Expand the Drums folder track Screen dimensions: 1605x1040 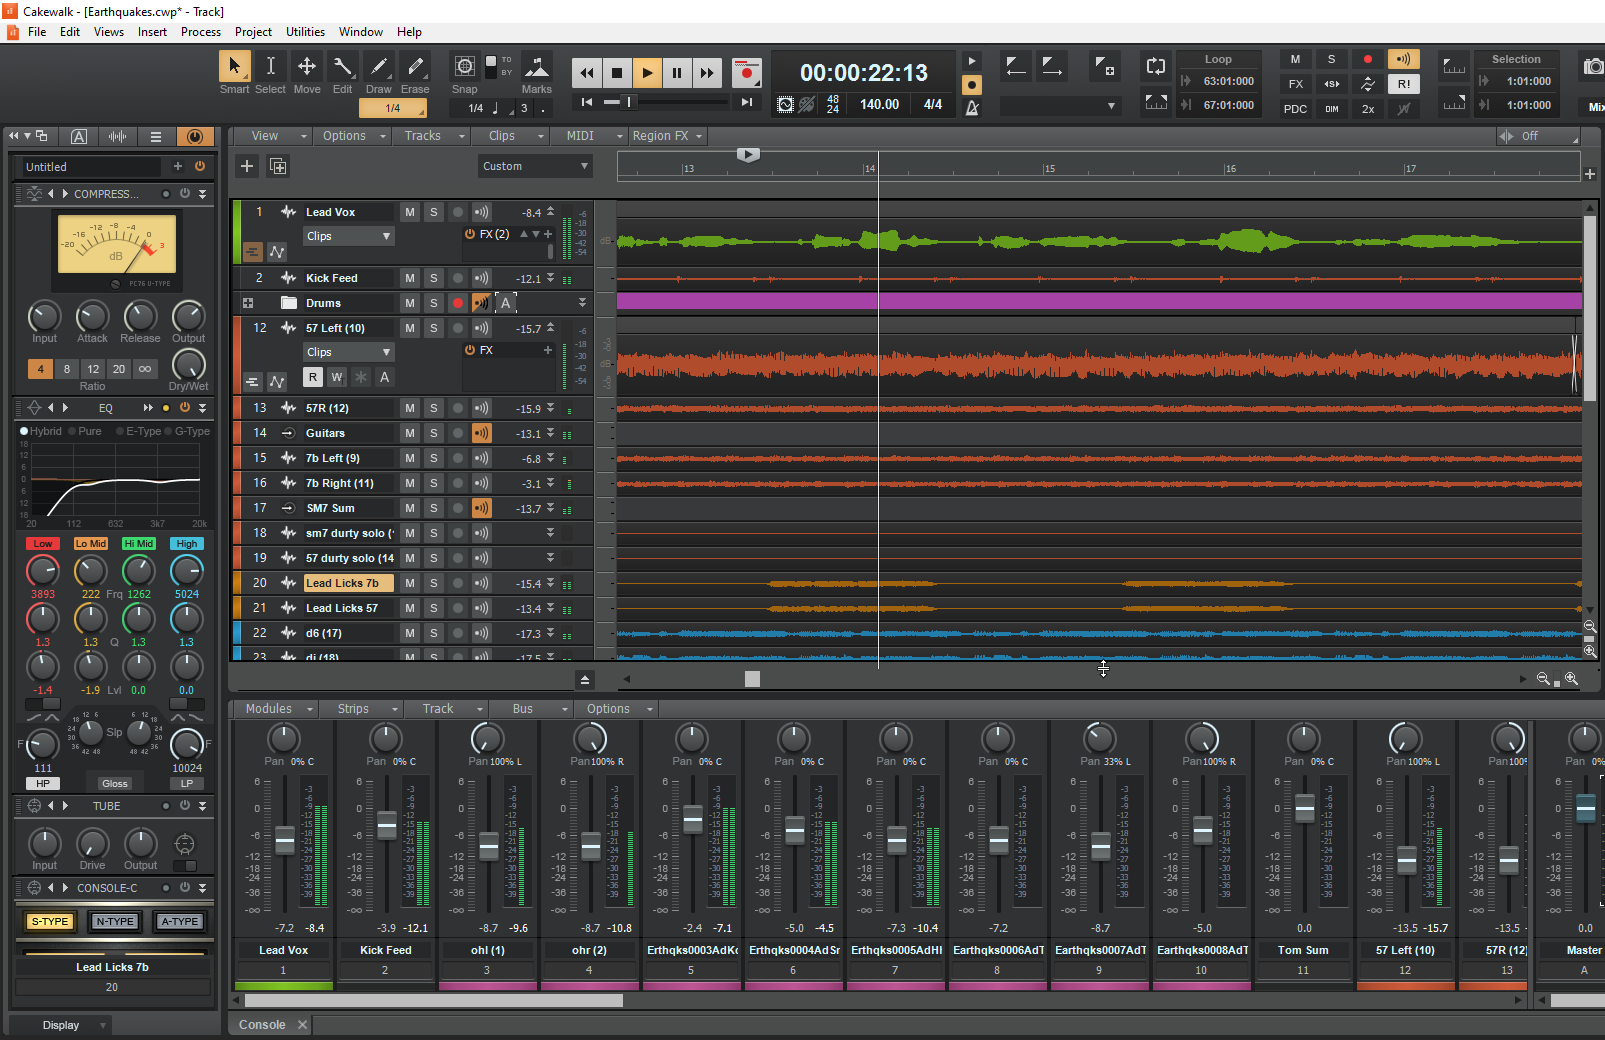[x=248, y=303]
